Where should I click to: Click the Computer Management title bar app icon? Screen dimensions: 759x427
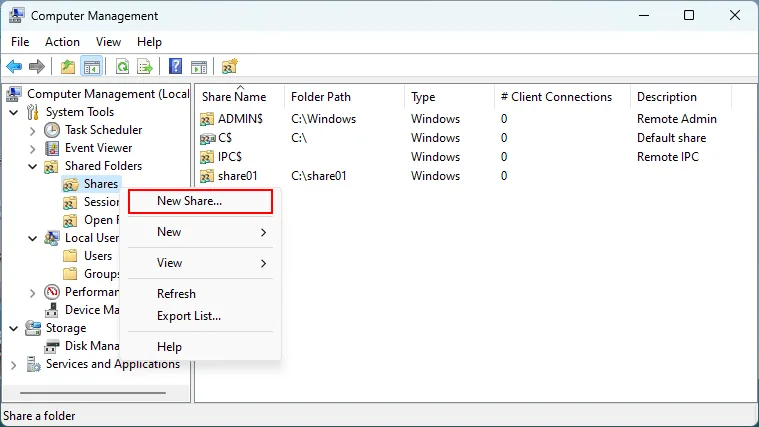[16, 15]
